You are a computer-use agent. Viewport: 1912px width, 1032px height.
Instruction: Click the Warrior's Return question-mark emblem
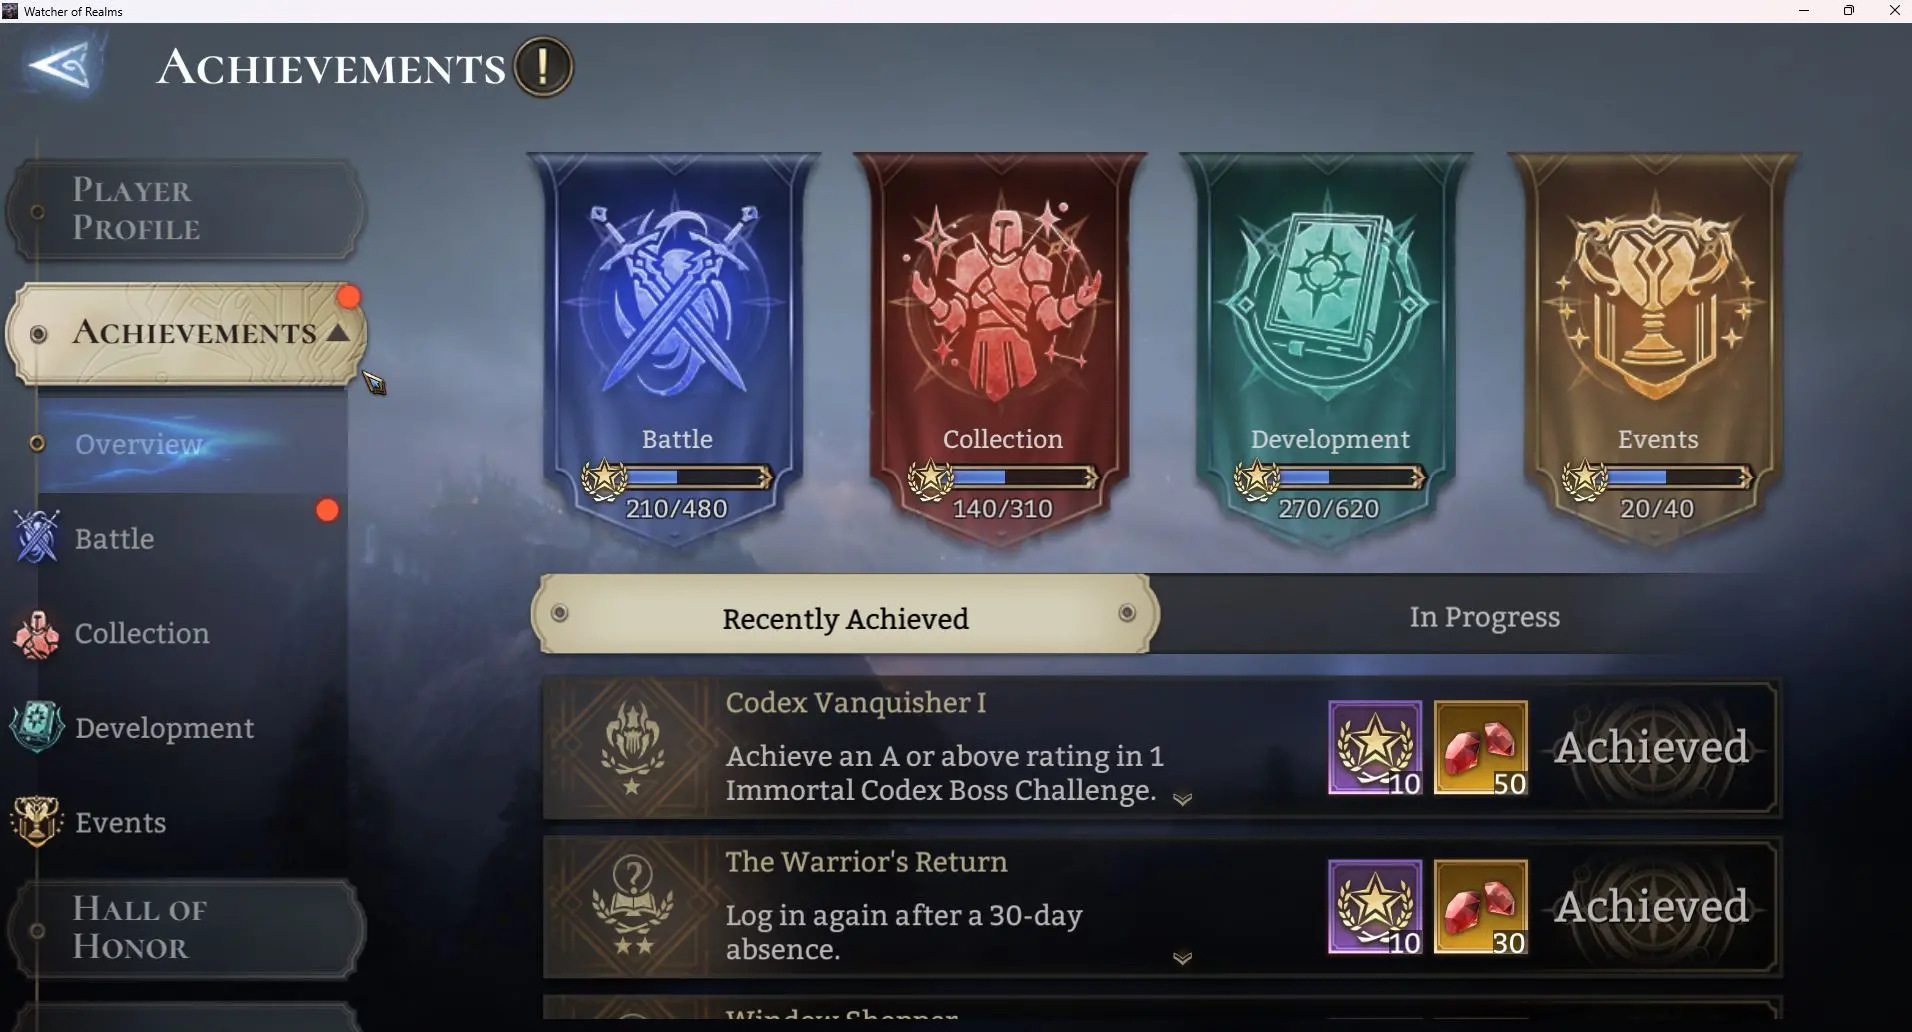(632, 907)
